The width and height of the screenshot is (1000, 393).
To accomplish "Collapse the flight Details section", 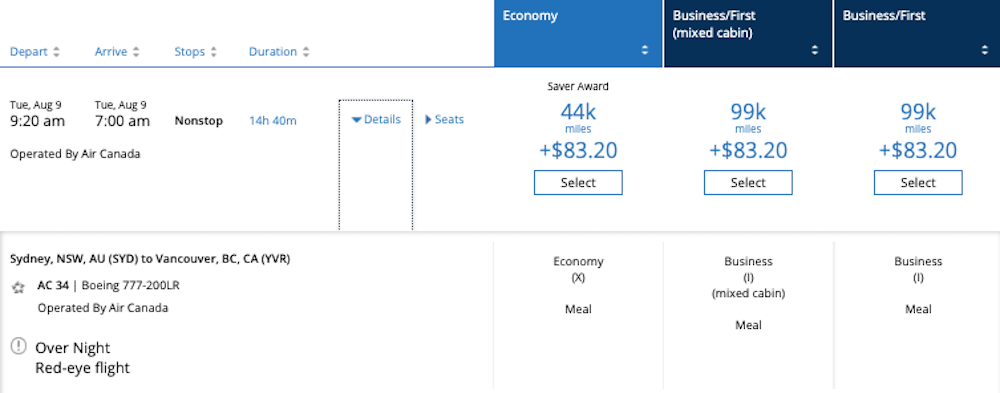I will (x=376, y=119).
